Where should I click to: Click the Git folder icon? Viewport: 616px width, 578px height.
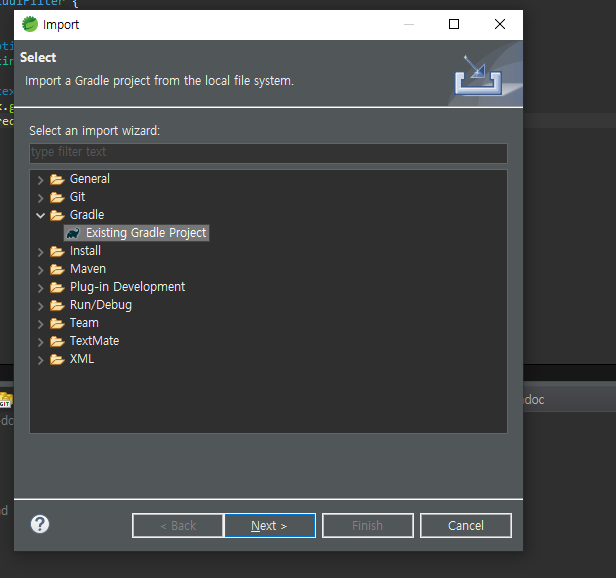[57, 197]
